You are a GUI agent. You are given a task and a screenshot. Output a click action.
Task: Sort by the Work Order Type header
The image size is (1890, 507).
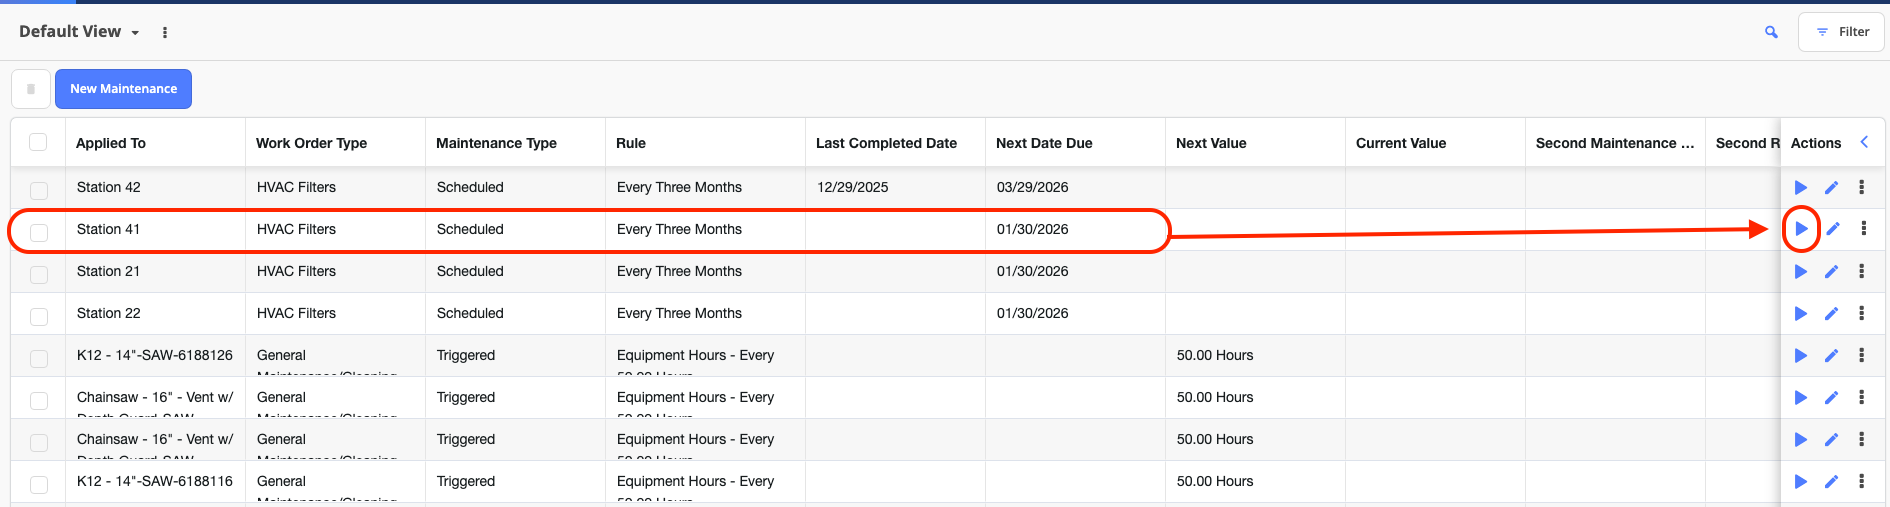[x=311, y=143]
